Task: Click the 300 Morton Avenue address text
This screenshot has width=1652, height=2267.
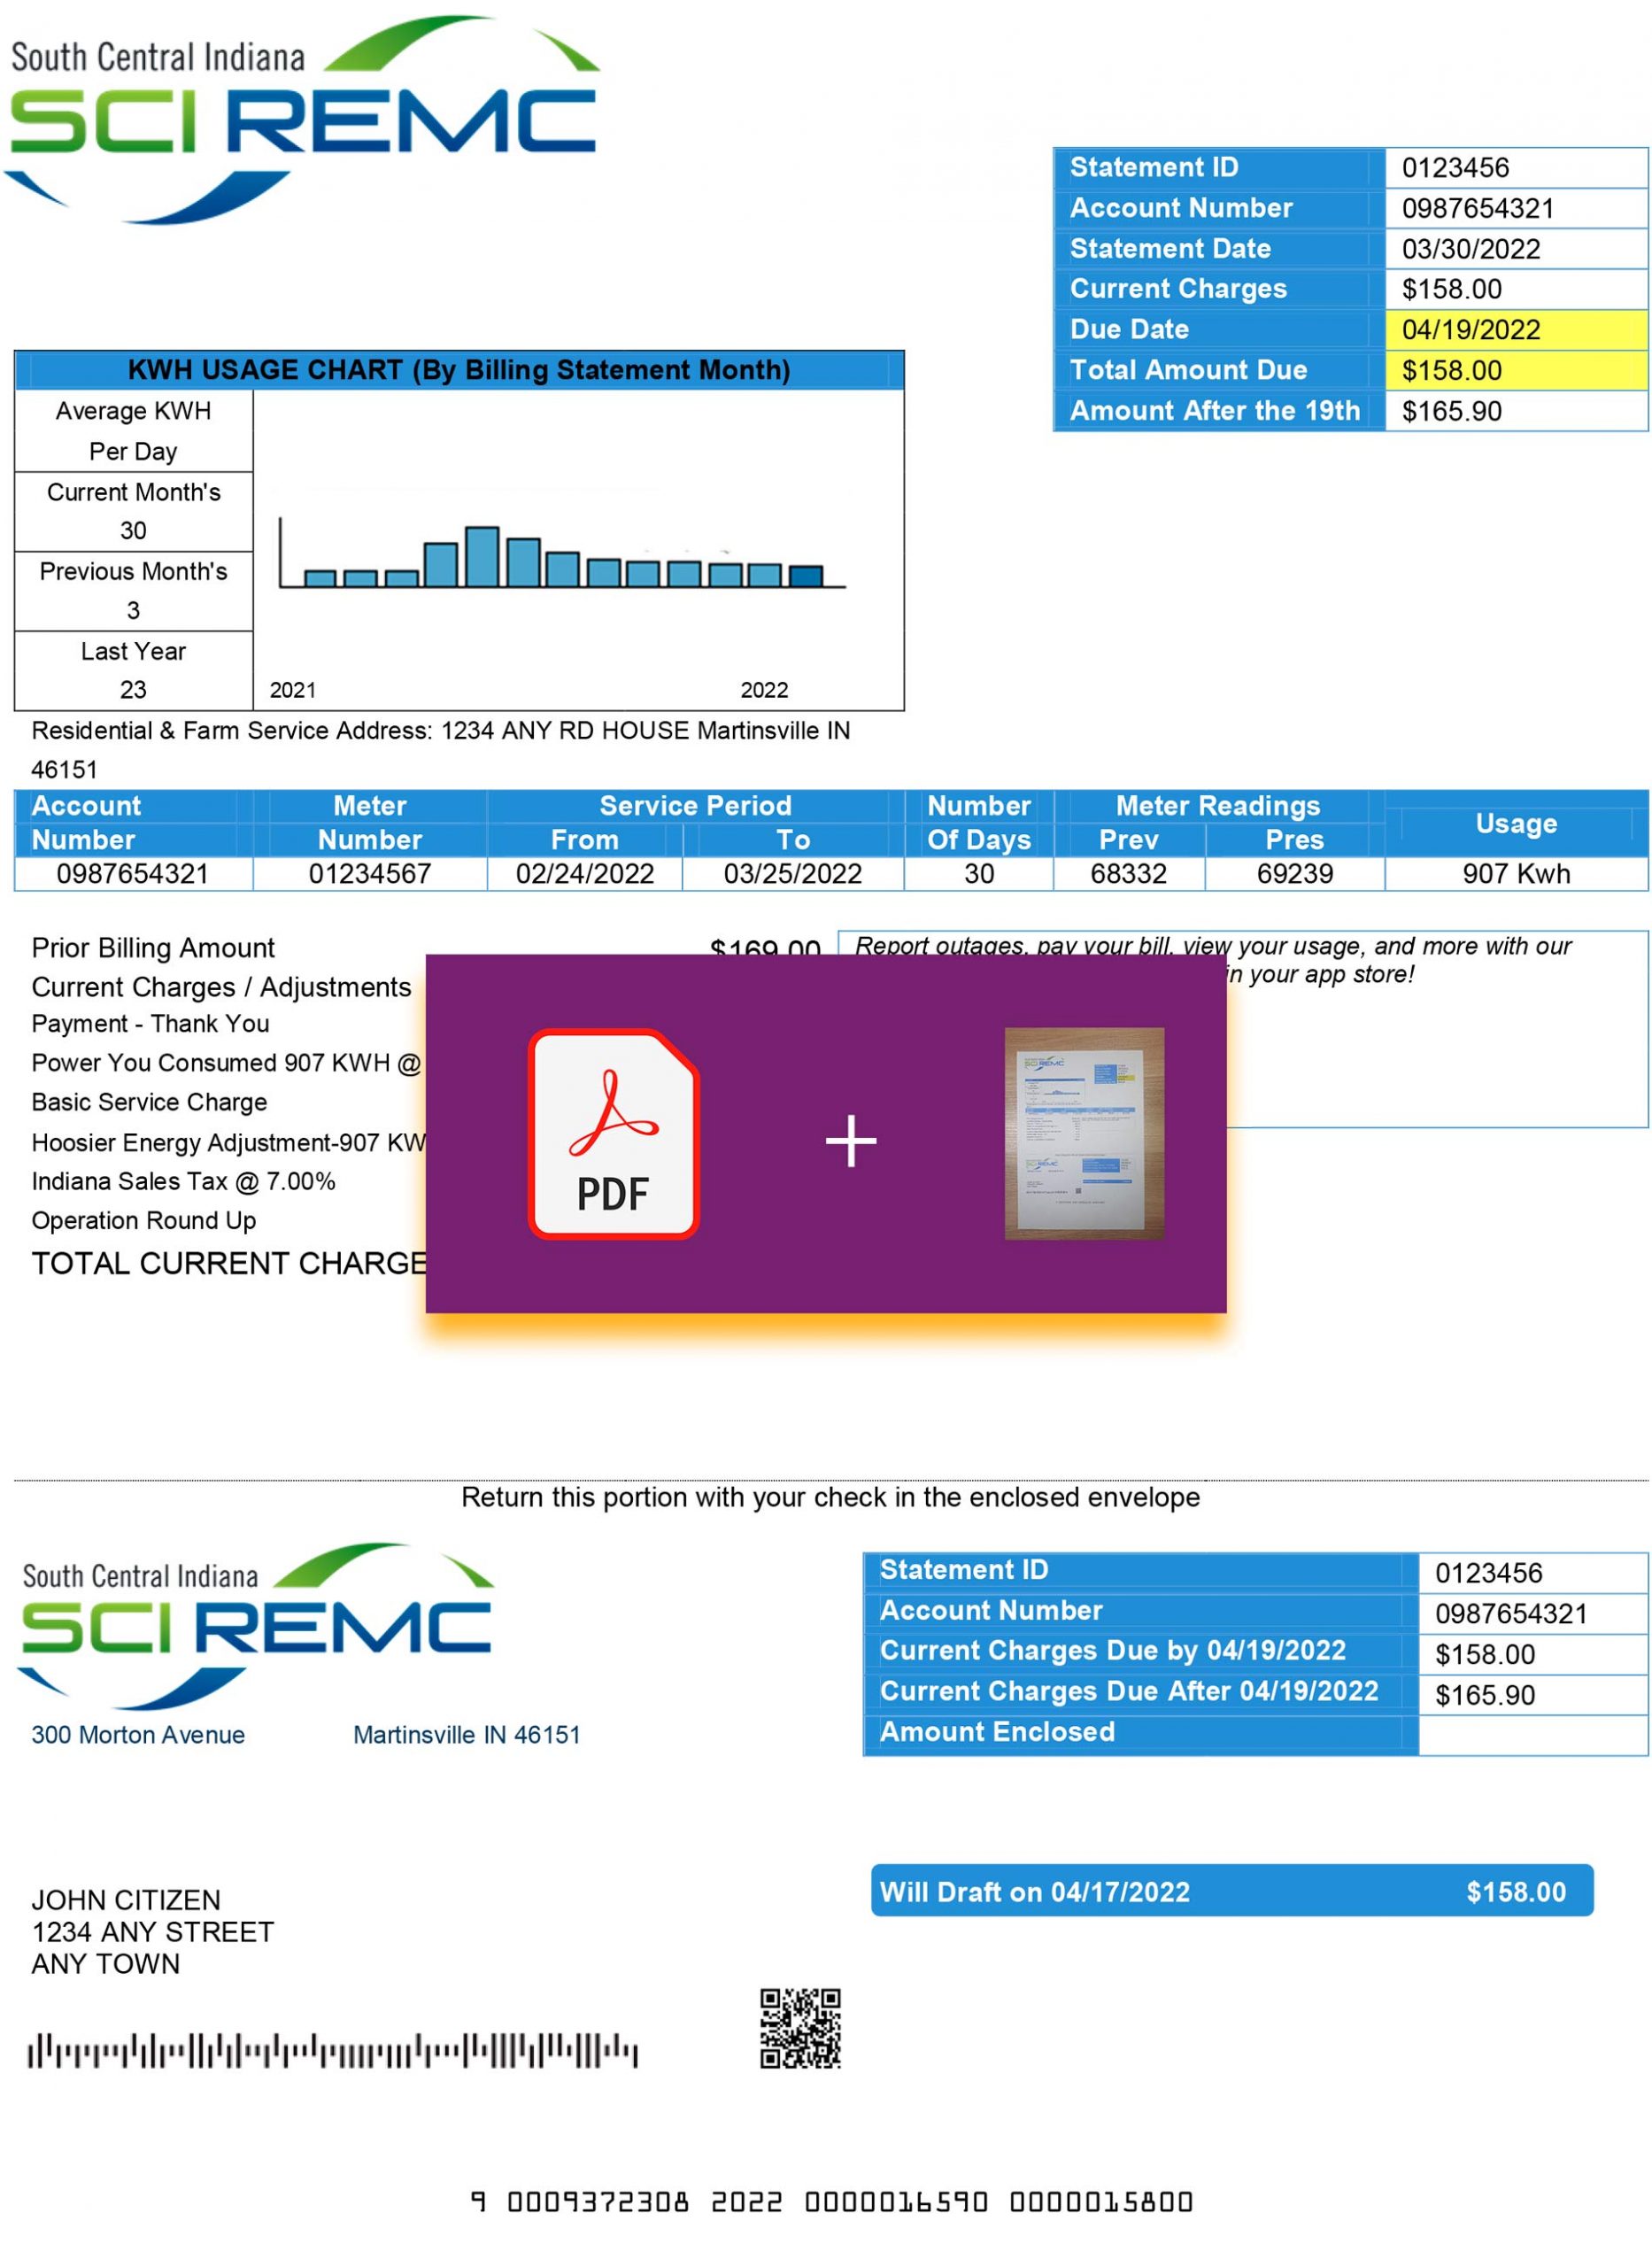Action: coord(138,1734)
